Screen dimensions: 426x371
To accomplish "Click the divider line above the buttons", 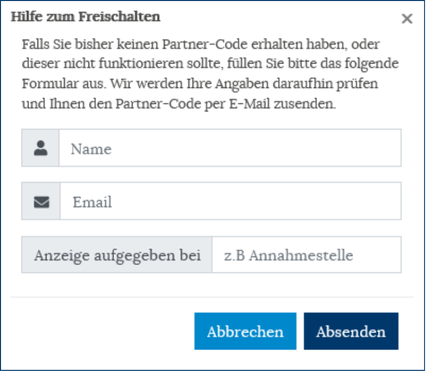I will click(x=212, y=297).
